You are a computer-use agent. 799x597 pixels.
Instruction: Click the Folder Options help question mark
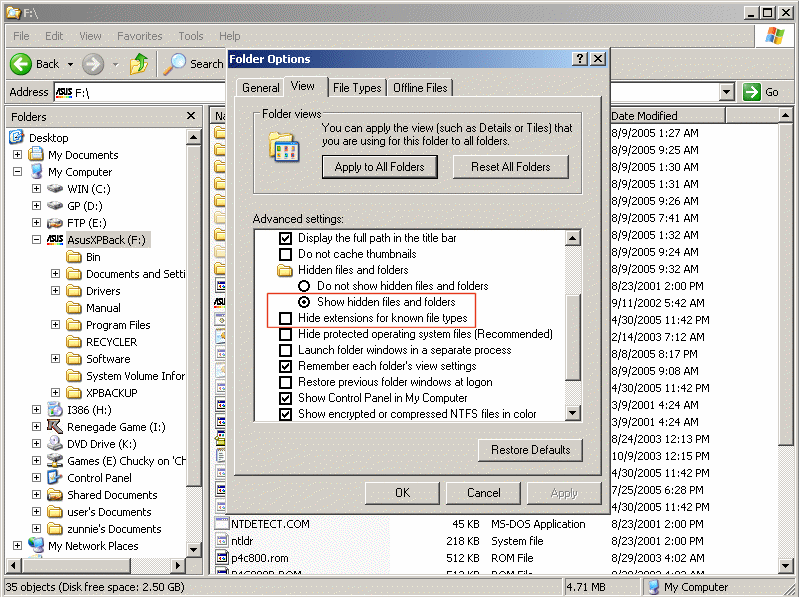(580, 59)
